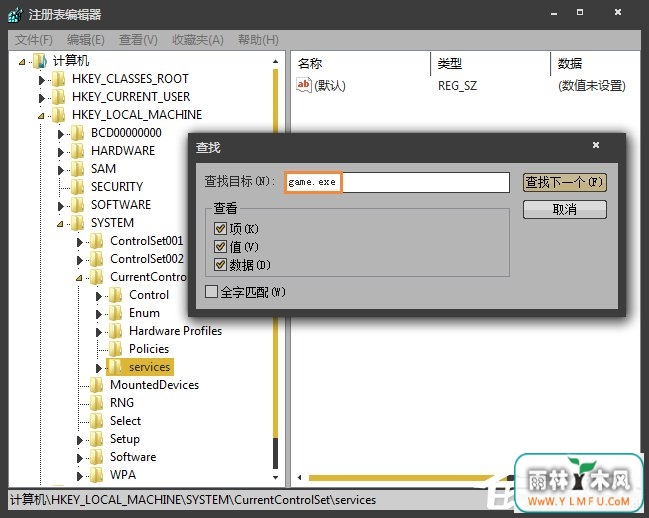The height and width of the screenshot is (518, 649).
Task: Click the BCD00000000 folder icon
Action: pos(77,133)
